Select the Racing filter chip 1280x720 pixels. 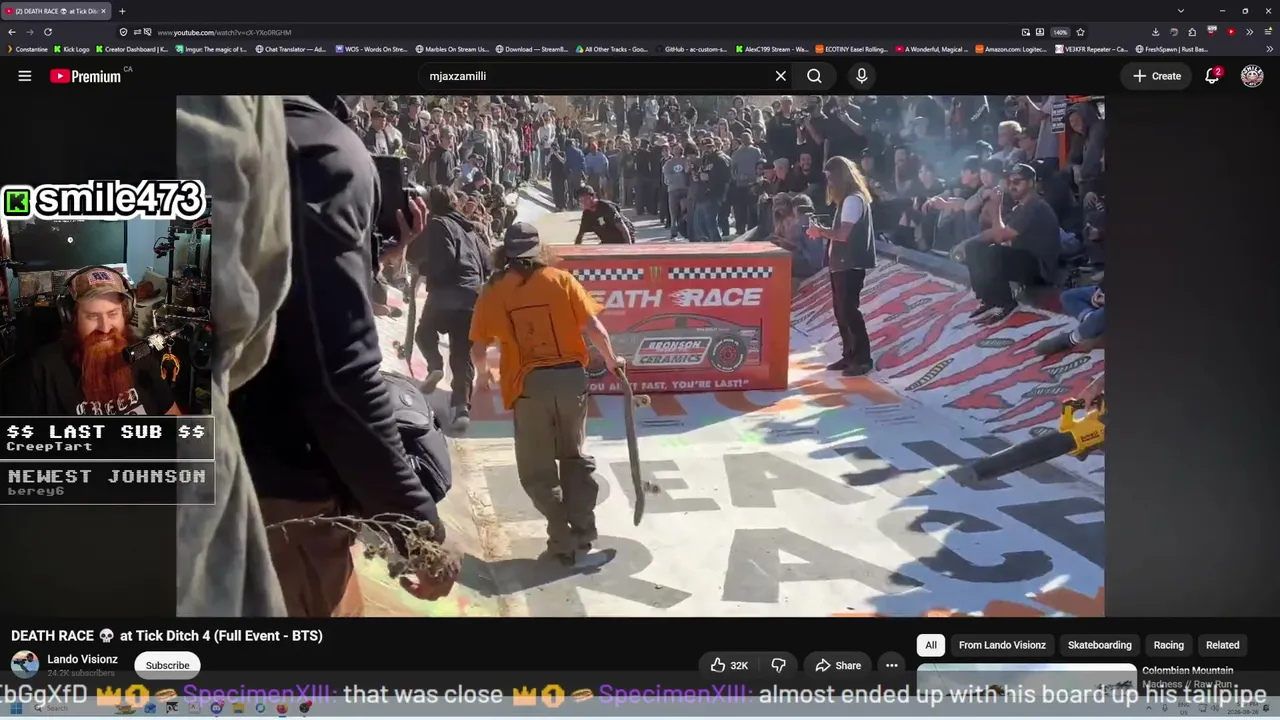pos(1168,645)
